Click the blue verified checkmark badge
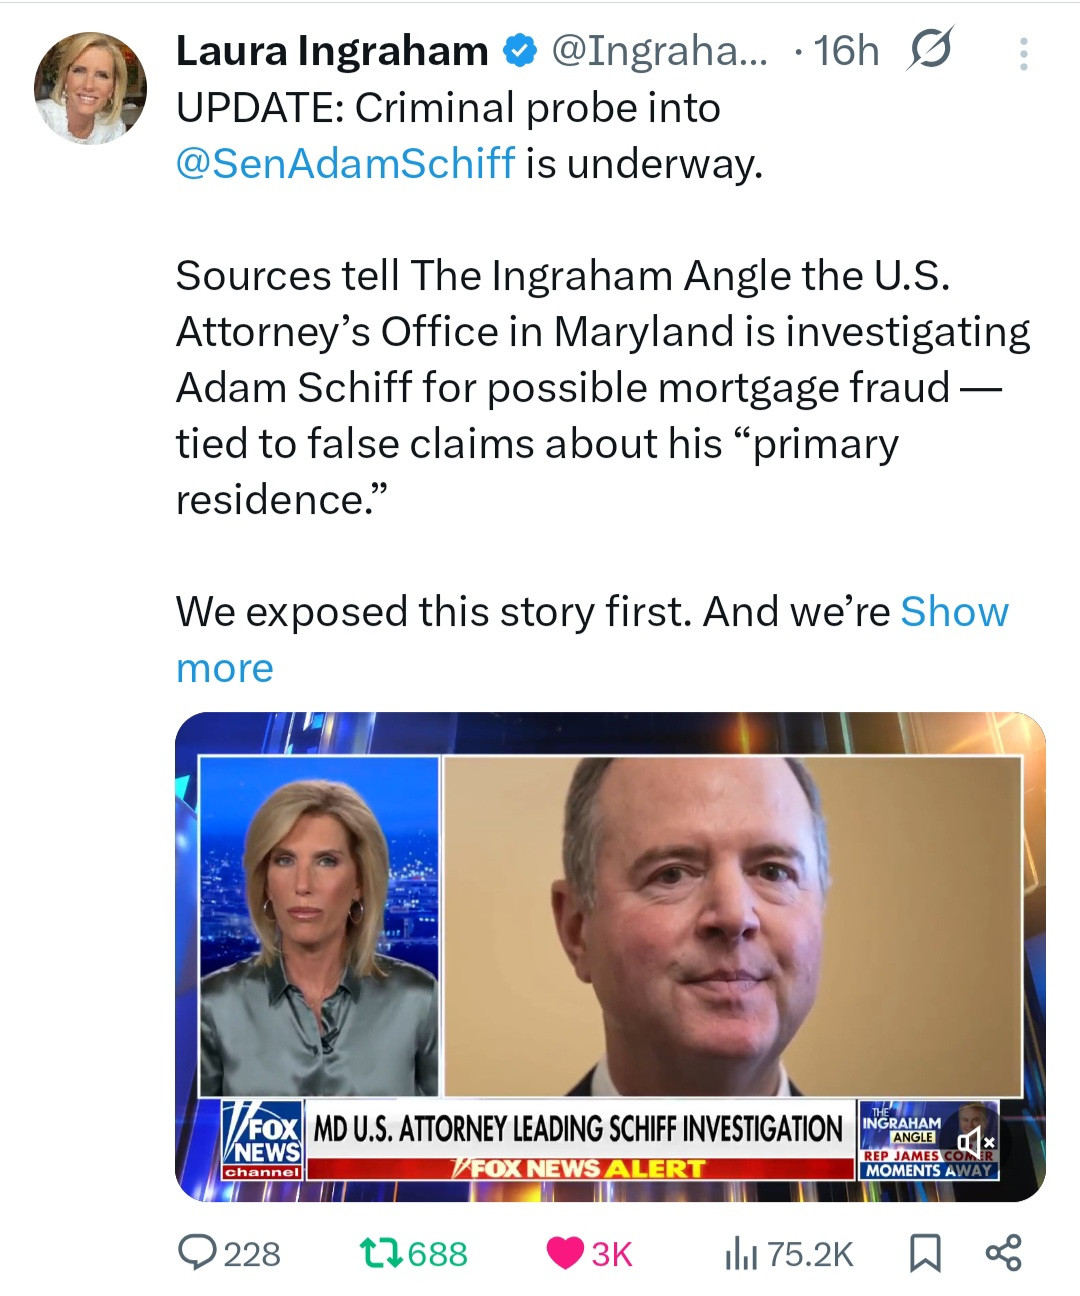1080x1296 pixels. point(519,51)
